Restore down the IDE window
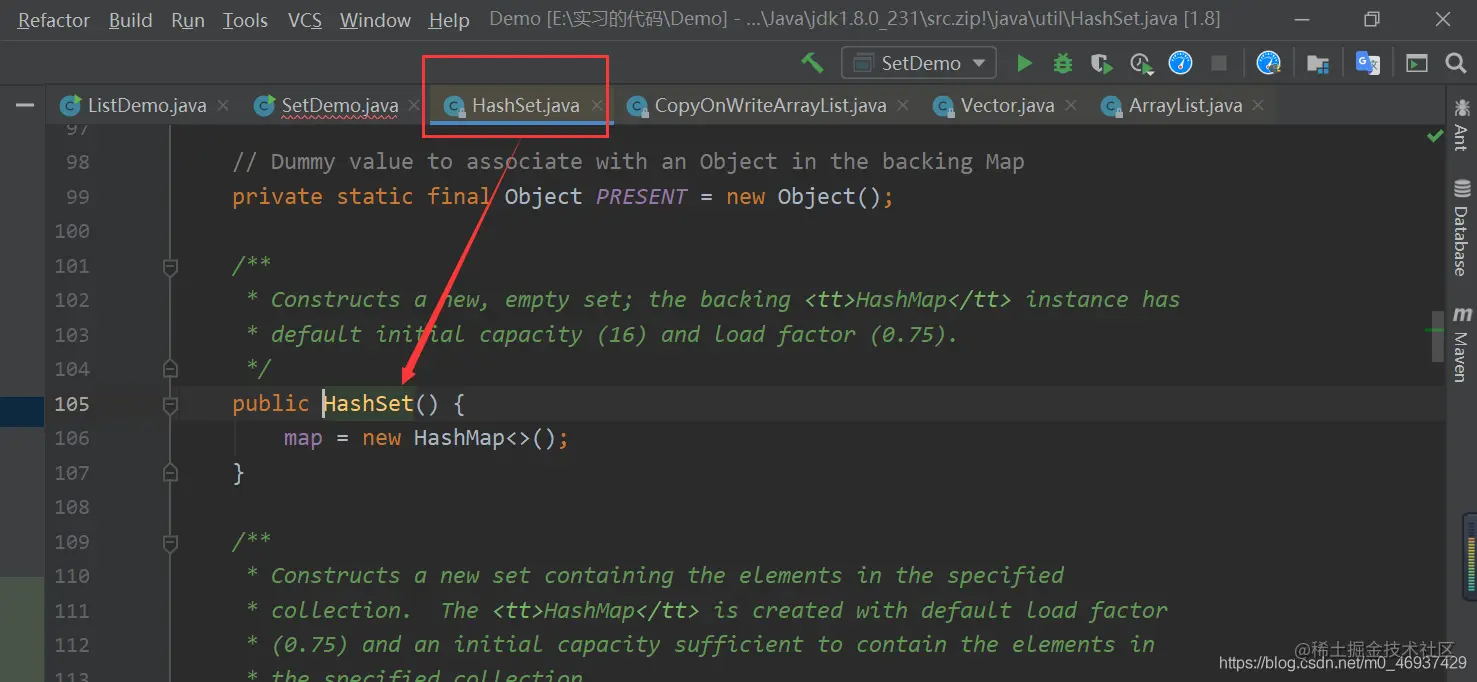The width and height of the screenshot is (1477, 682). (1372, 20)
